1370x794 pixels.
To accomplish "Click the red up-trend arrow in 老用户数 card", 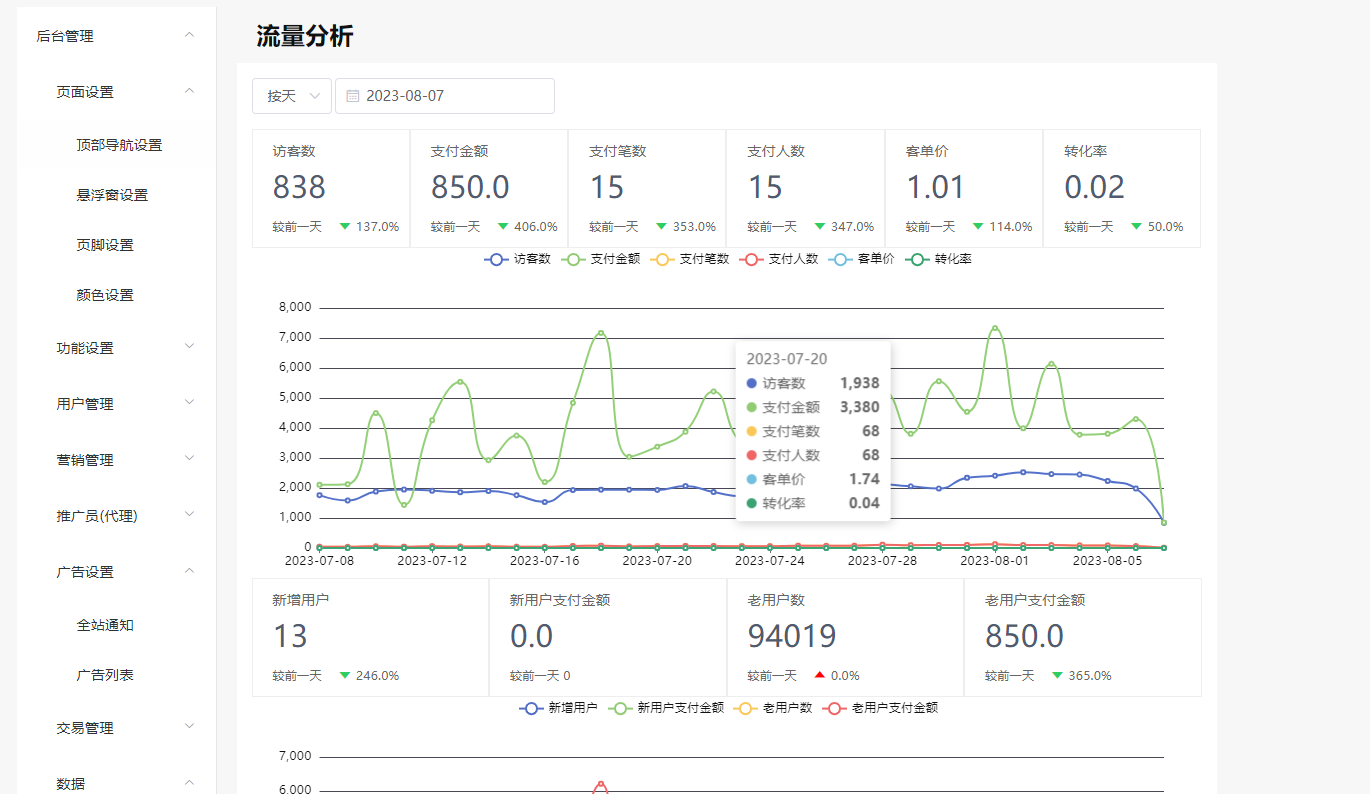I will click(x=820, y=675).
